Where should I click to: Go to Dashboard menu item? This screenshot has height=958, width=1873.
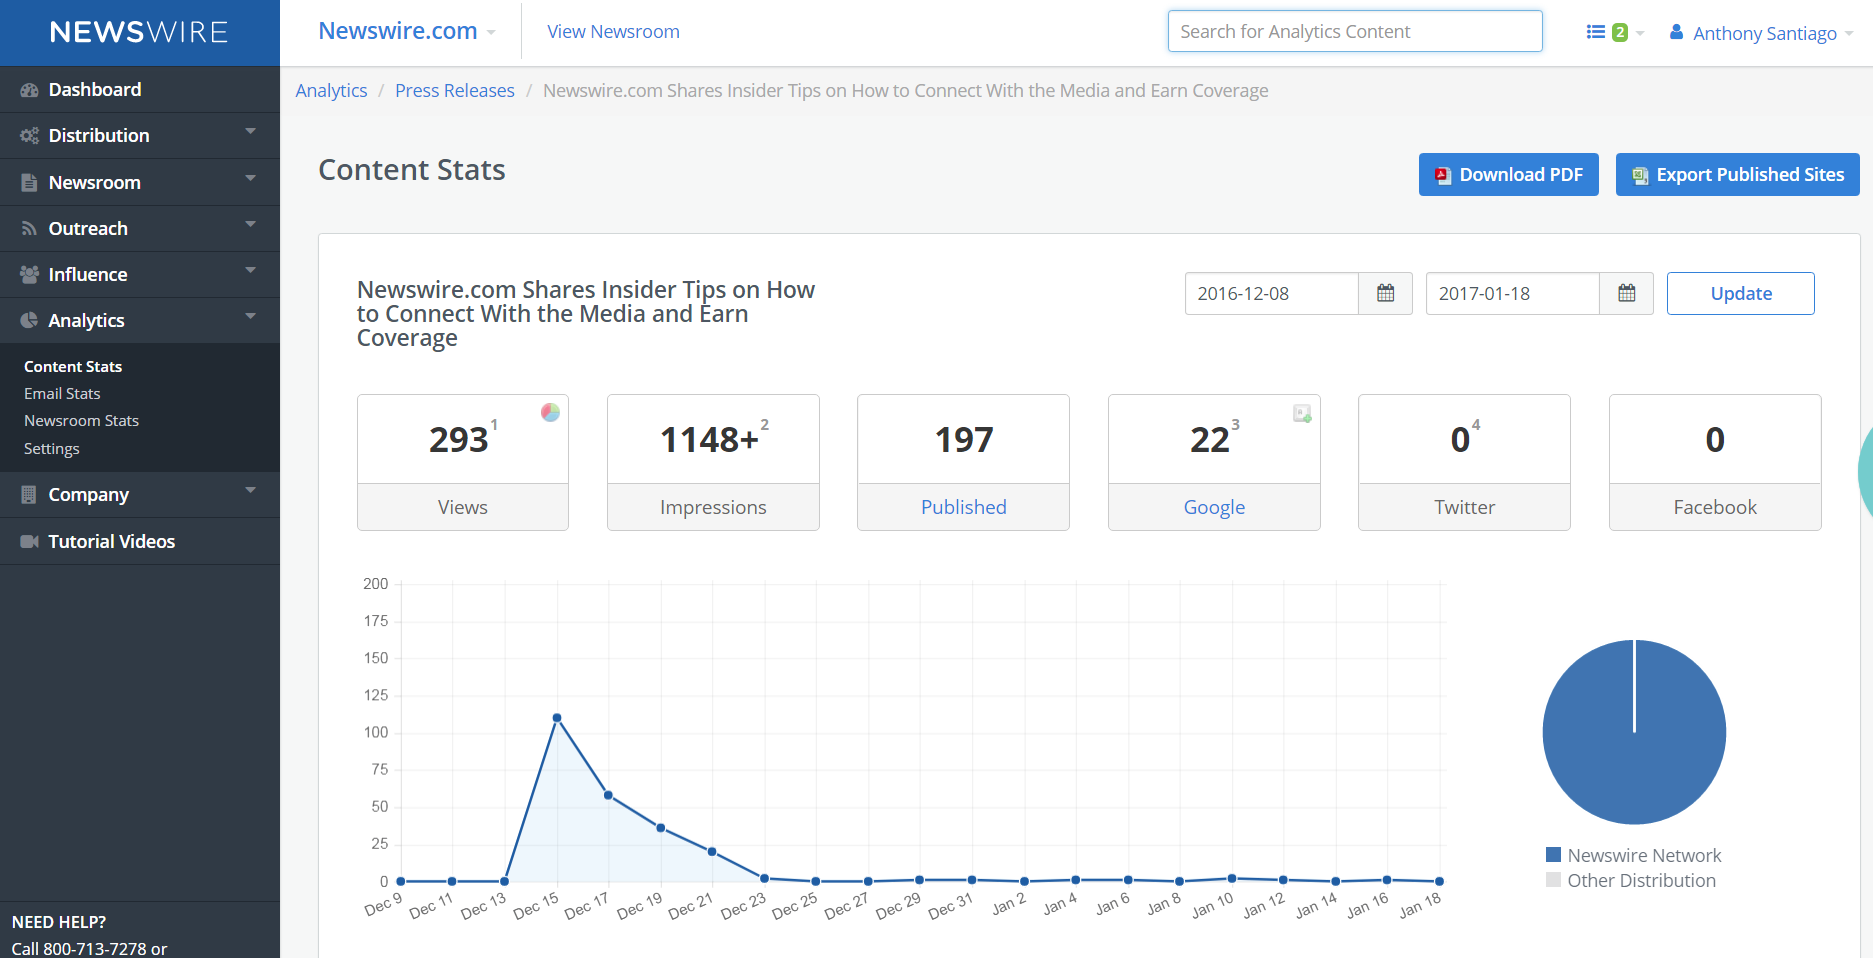click(x=140, y=90)
